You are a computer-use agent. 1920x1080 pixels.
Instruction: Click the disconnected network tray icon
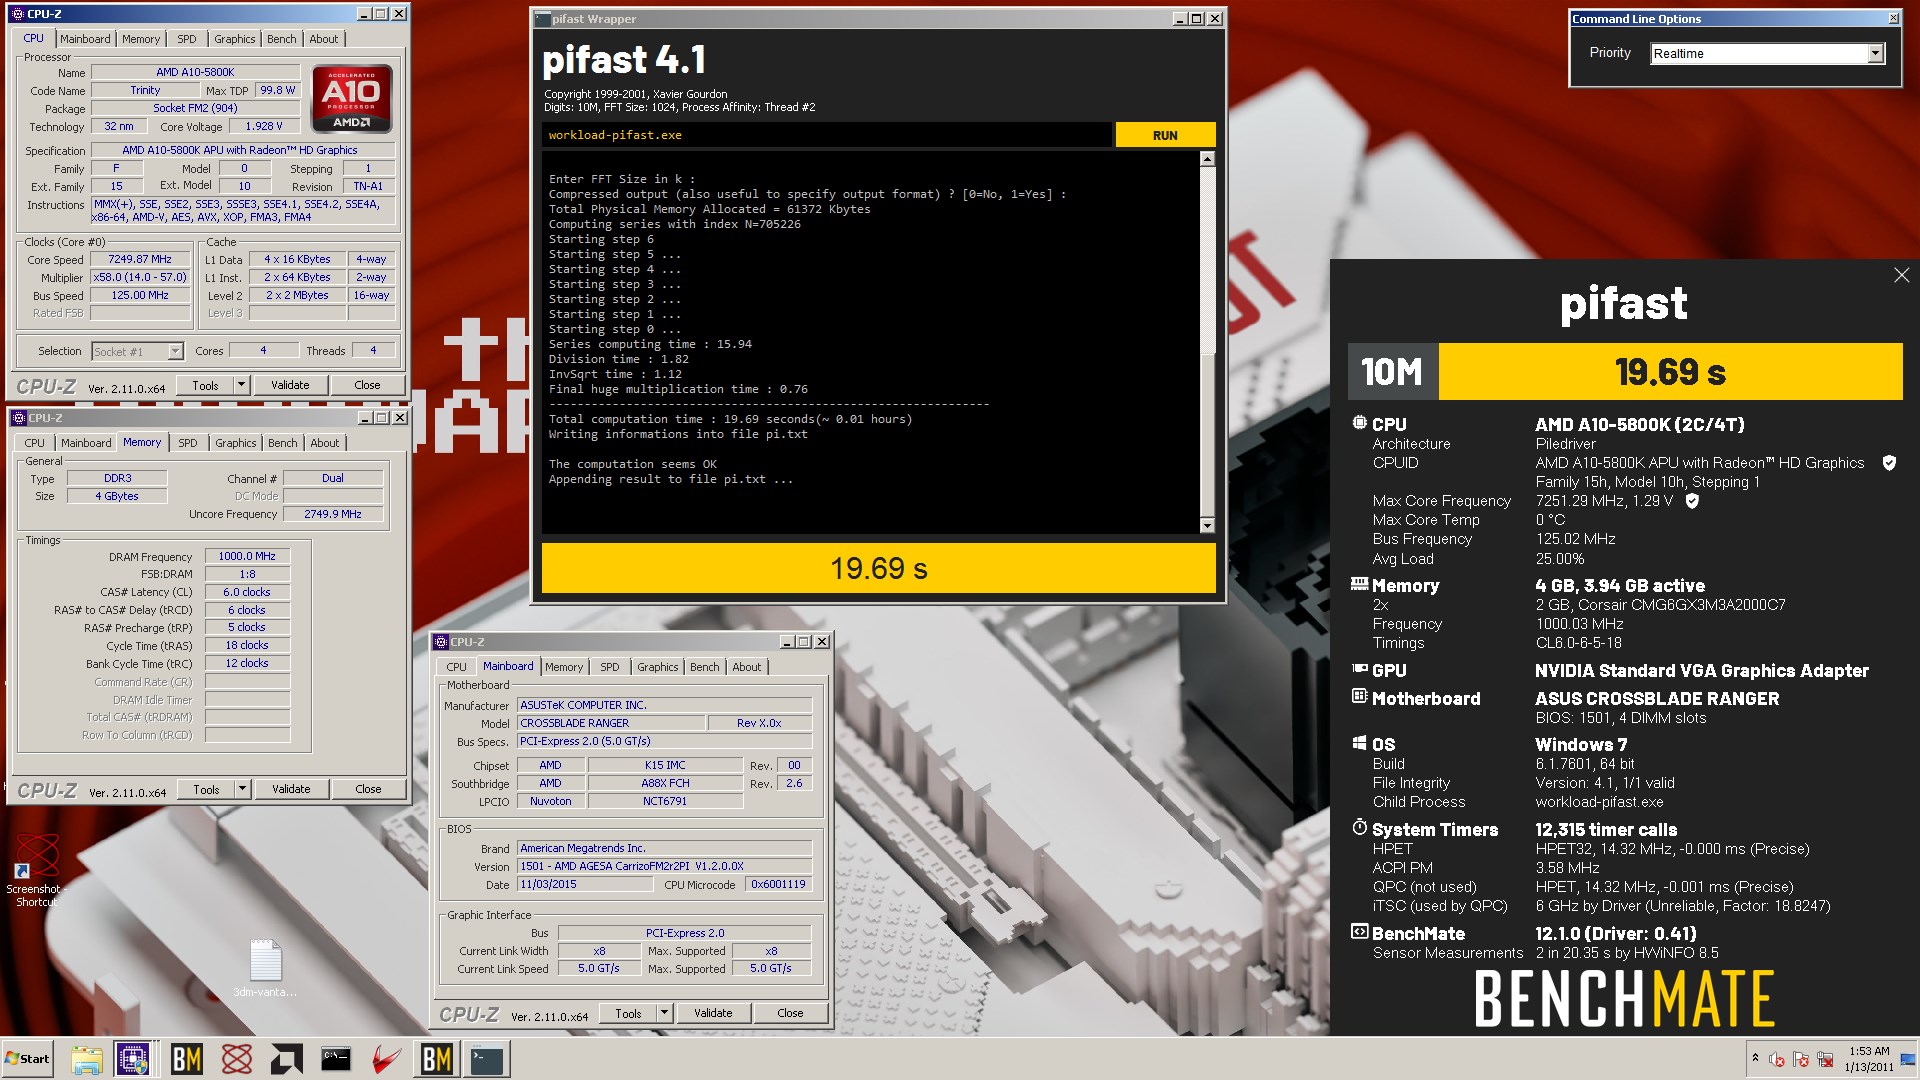(1825, 1059)
